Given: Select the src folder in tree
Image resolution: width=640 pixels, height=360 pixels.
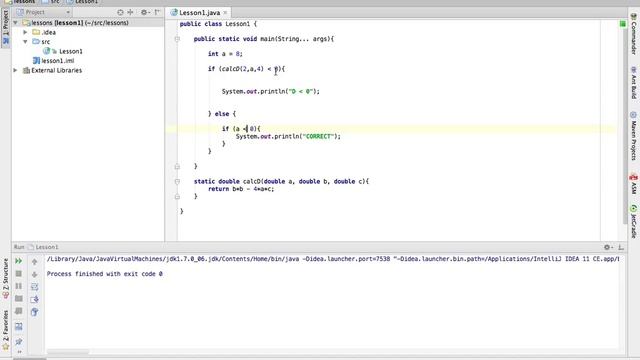Looking at the screenshot, I should [x=45, y=42].
